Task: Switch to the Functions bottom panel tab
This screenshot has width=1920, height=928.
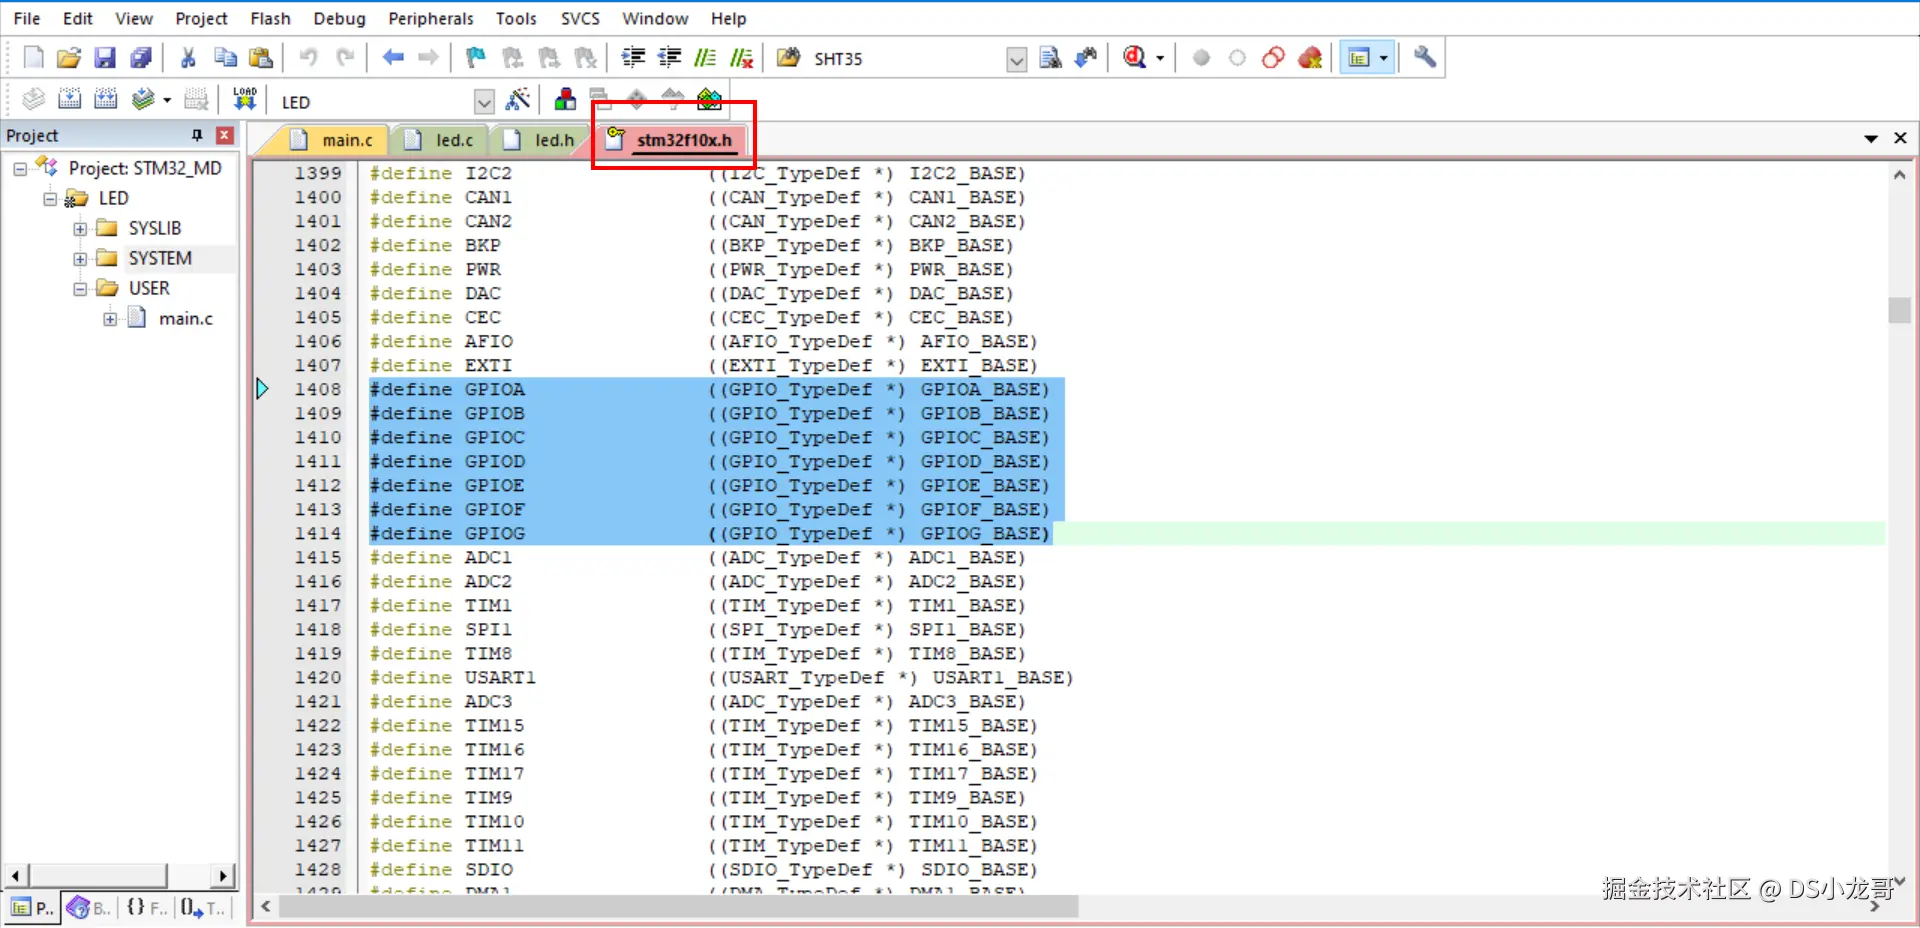Action: [x=146, y=908]
